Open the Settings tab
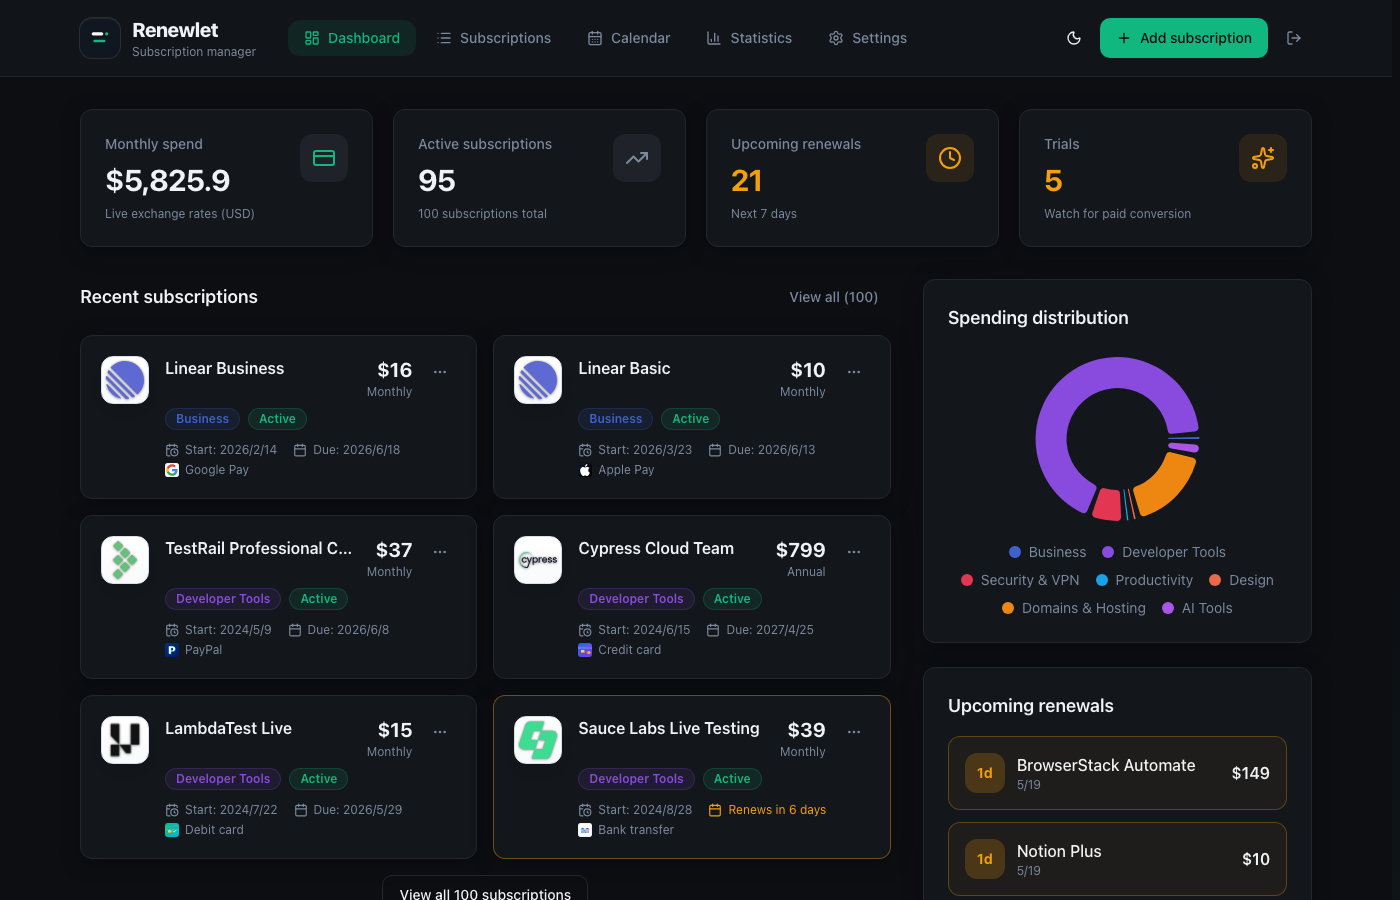This screenshot has height=900, width=1400. pyautogui.click(x=868, y=38)
